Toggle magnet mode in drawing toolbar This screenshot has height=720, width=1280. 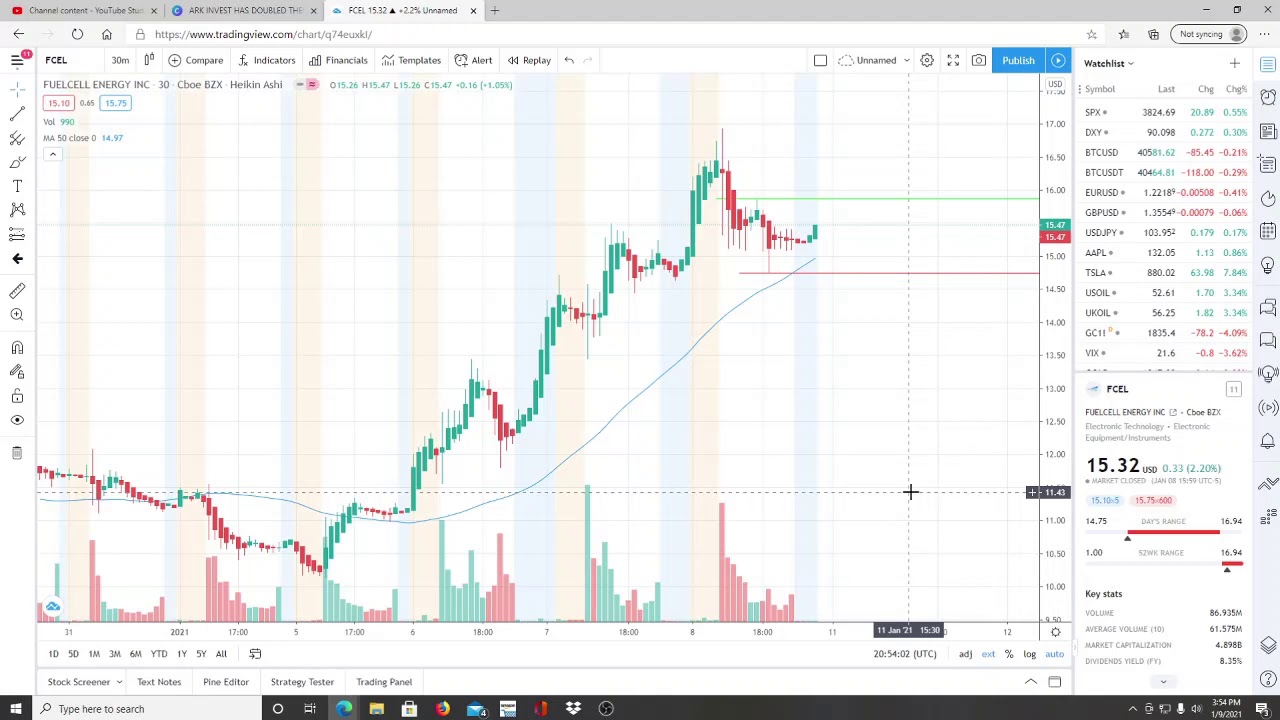(17, 348)
